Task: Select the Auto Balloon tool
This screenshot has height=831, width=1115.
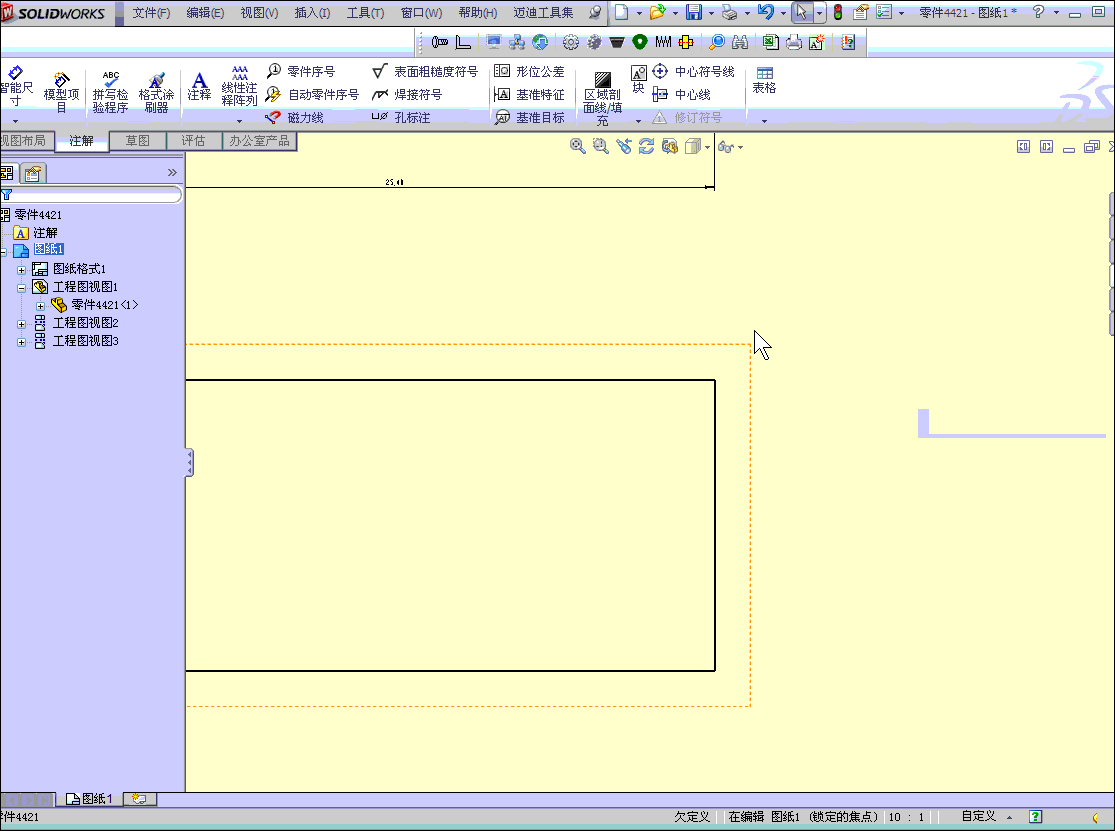Action: coord(312,95)
